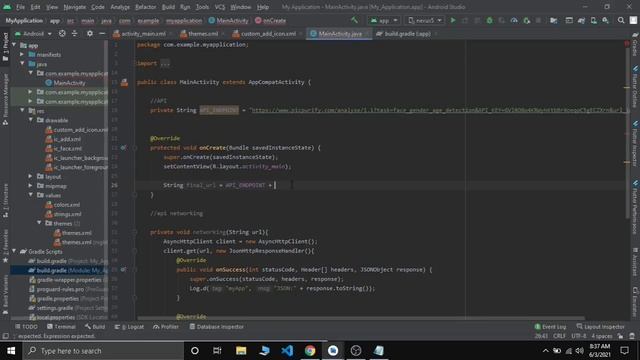Open the profiler gauge icon in toolbar
The width and height of the screenshot is (640, 360).
tap(514, 20)
